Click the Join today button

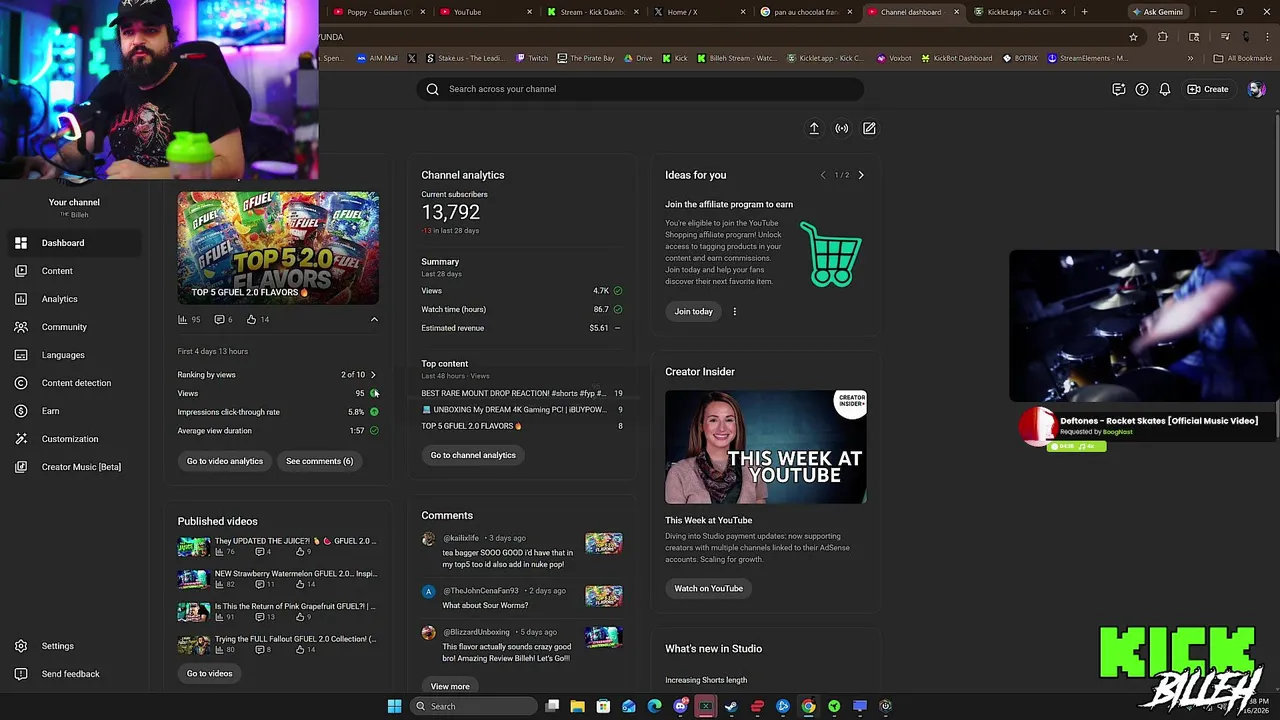(693, 311)
